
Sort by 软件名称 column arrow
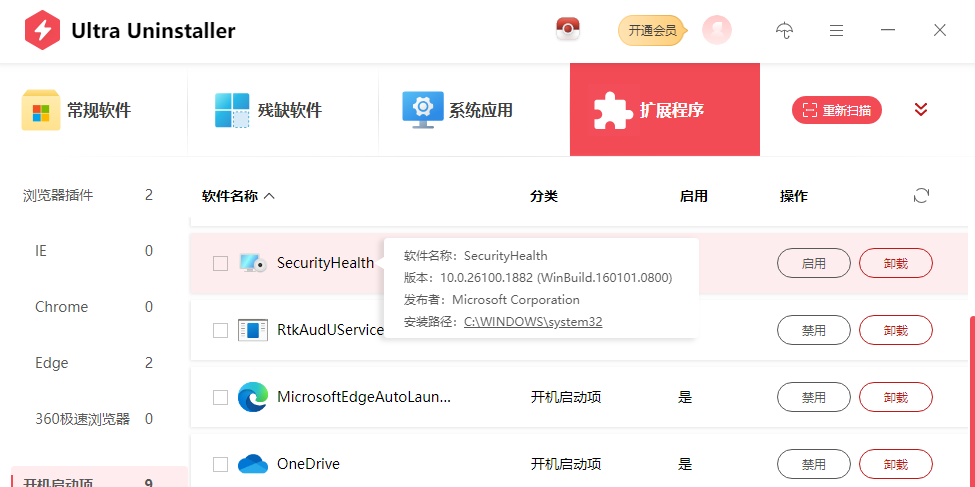269,197
